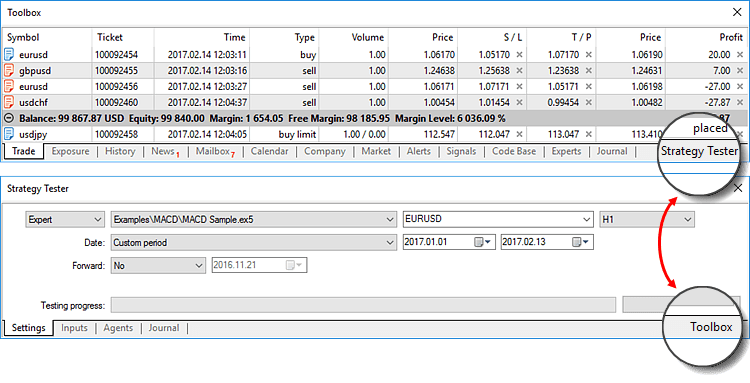
Task: Switch to the Strategy Tester settings tab
Action: coord(29,328)
